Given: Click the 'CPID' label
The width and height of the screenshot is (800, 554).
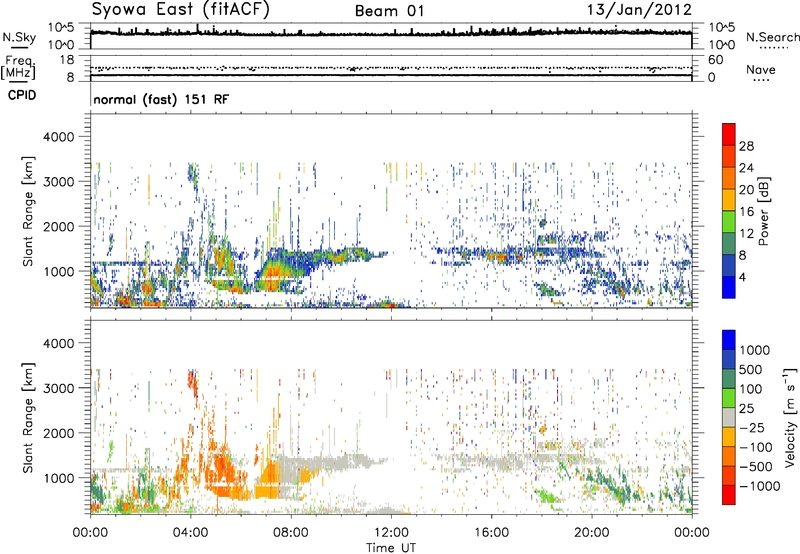Looking at the screenshot, I should point(22,95).
